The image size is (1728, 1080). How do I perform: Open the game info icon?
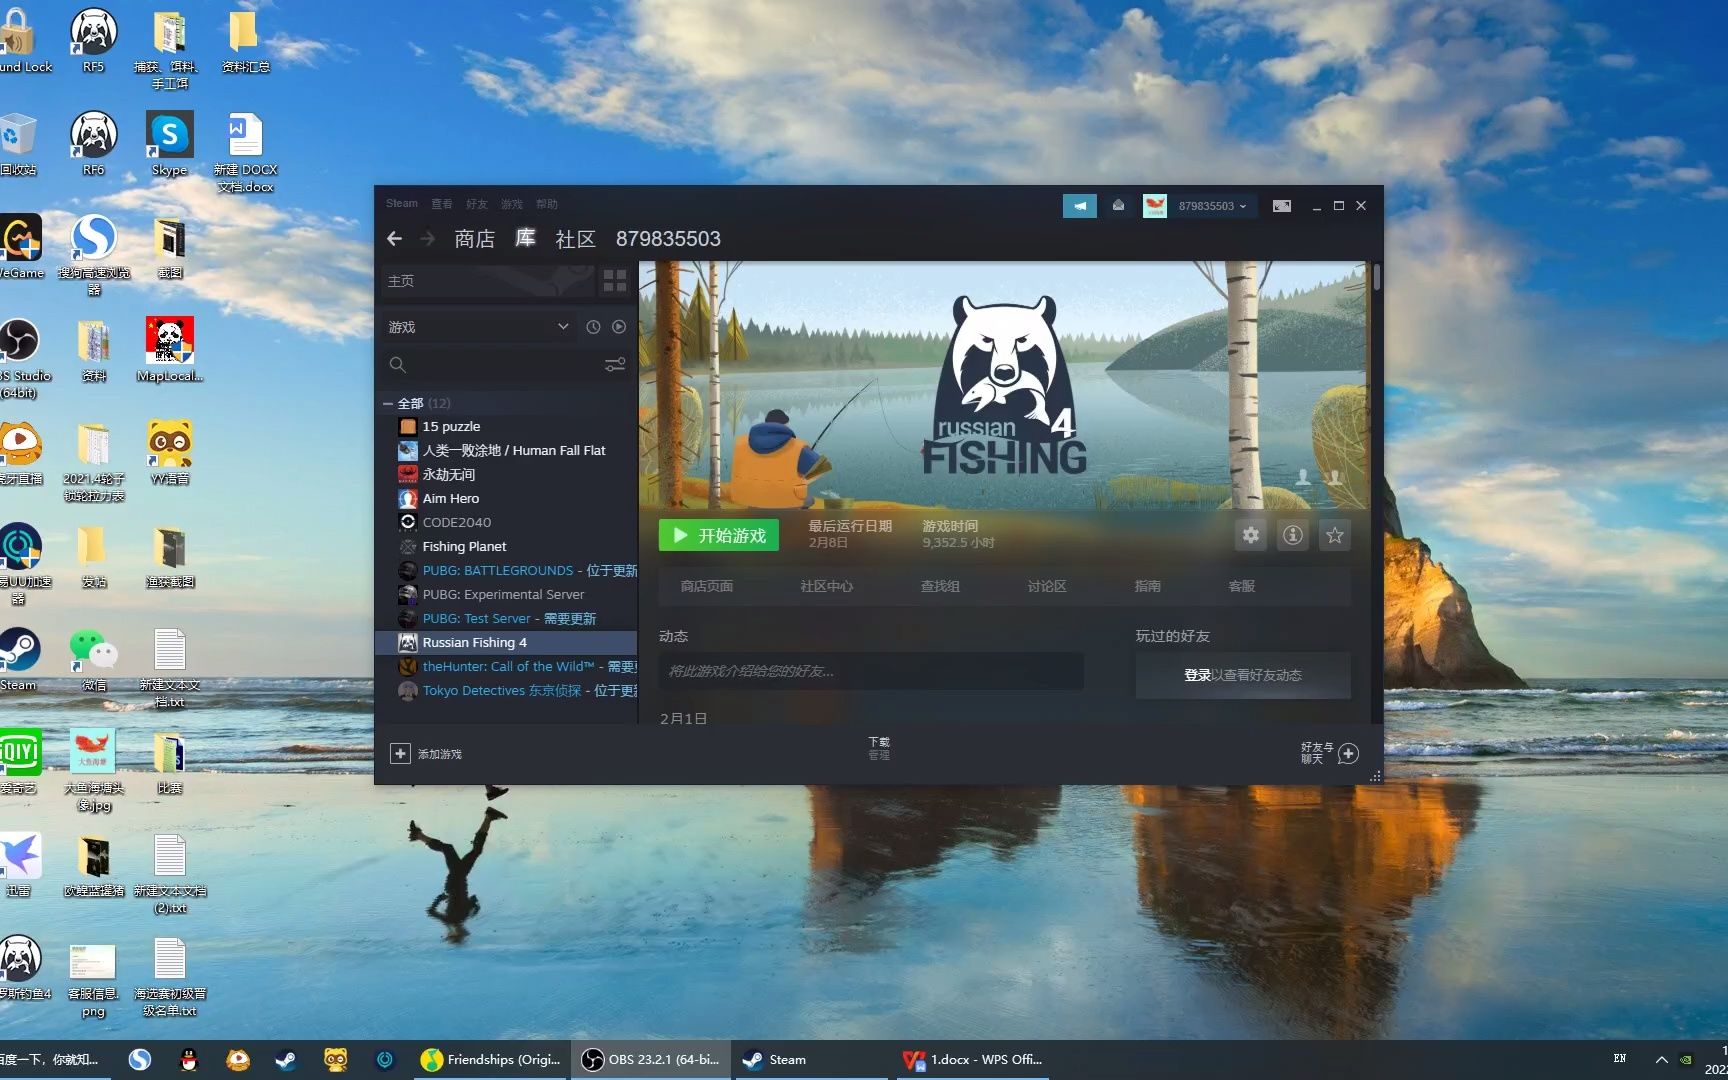(1293, 535)
